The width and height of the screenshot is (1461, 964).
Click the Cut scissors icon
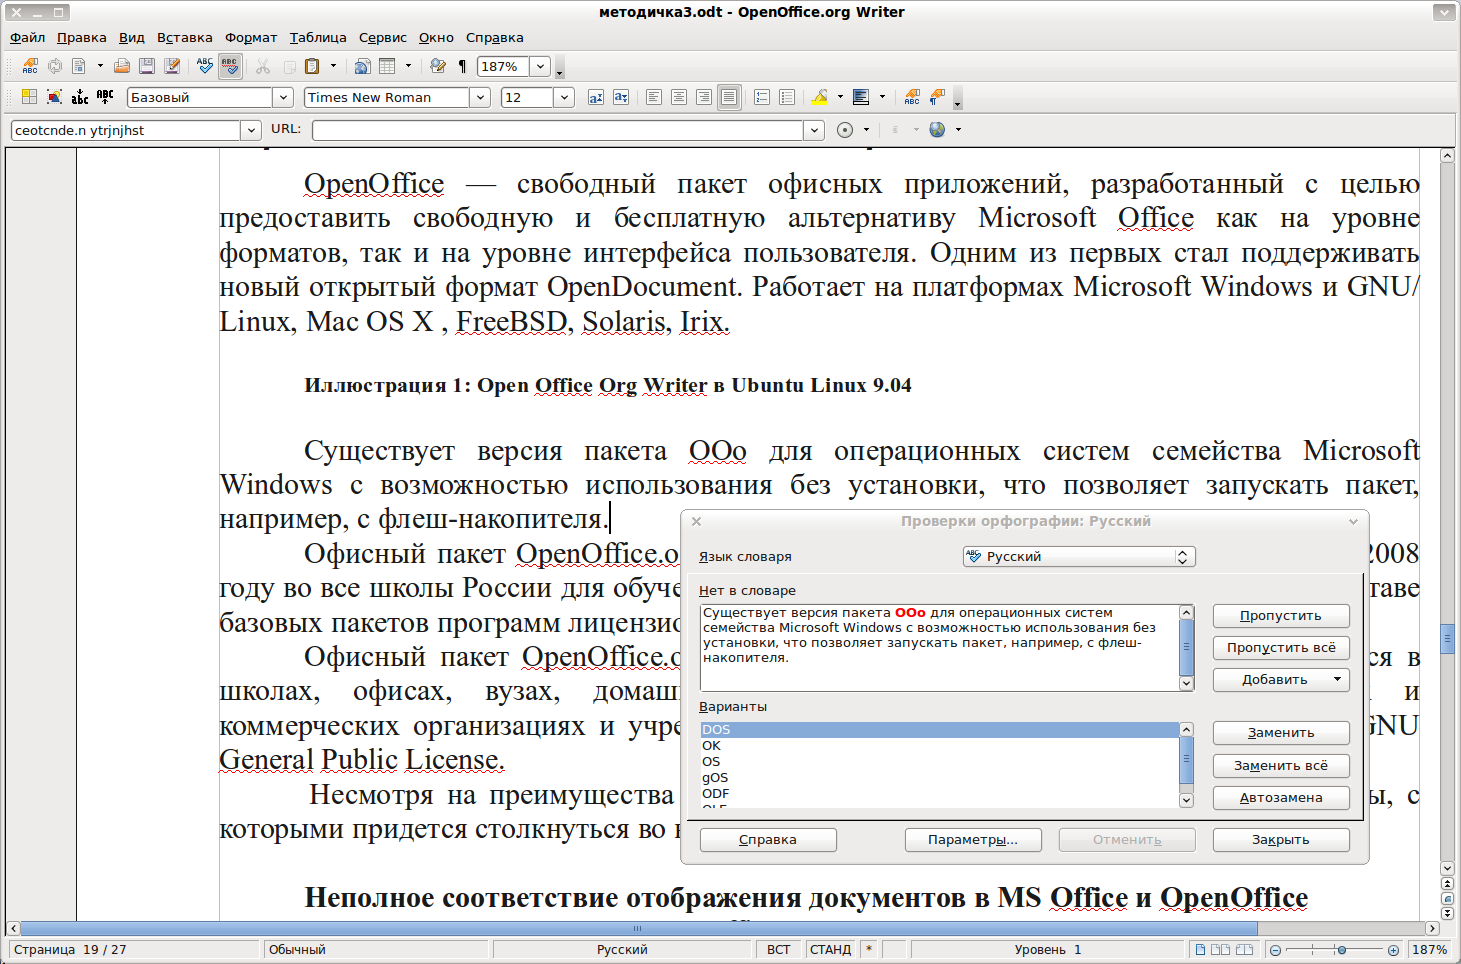click(x=263, y=66)
